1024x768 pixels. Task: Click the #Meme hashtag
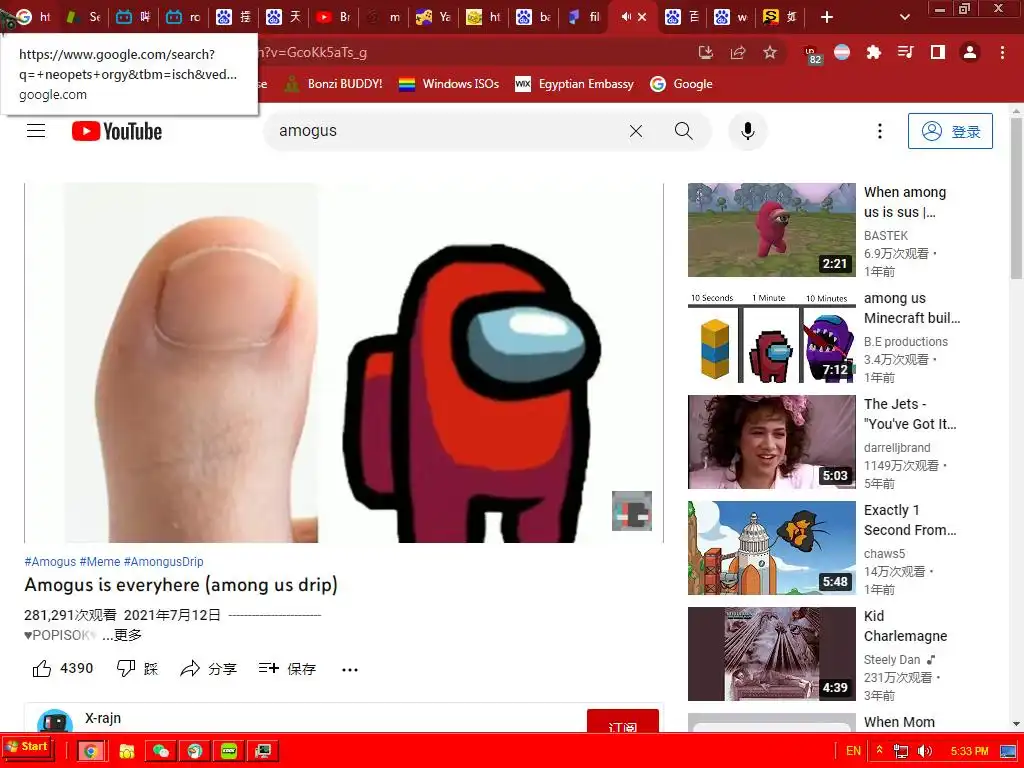[x=100, y=562]
